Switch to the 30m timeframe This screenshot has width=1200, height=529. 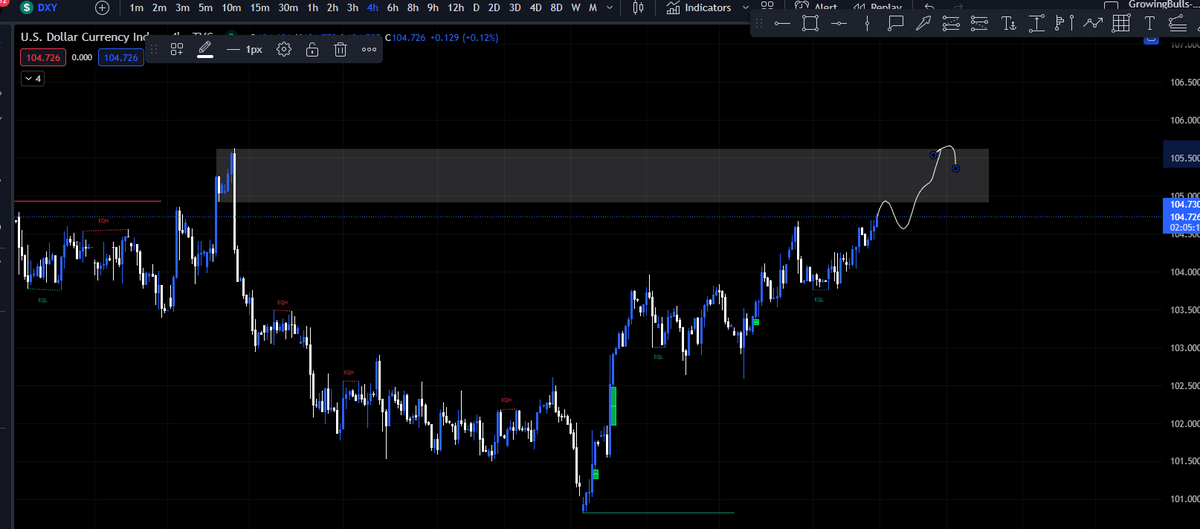click(290, 8)
